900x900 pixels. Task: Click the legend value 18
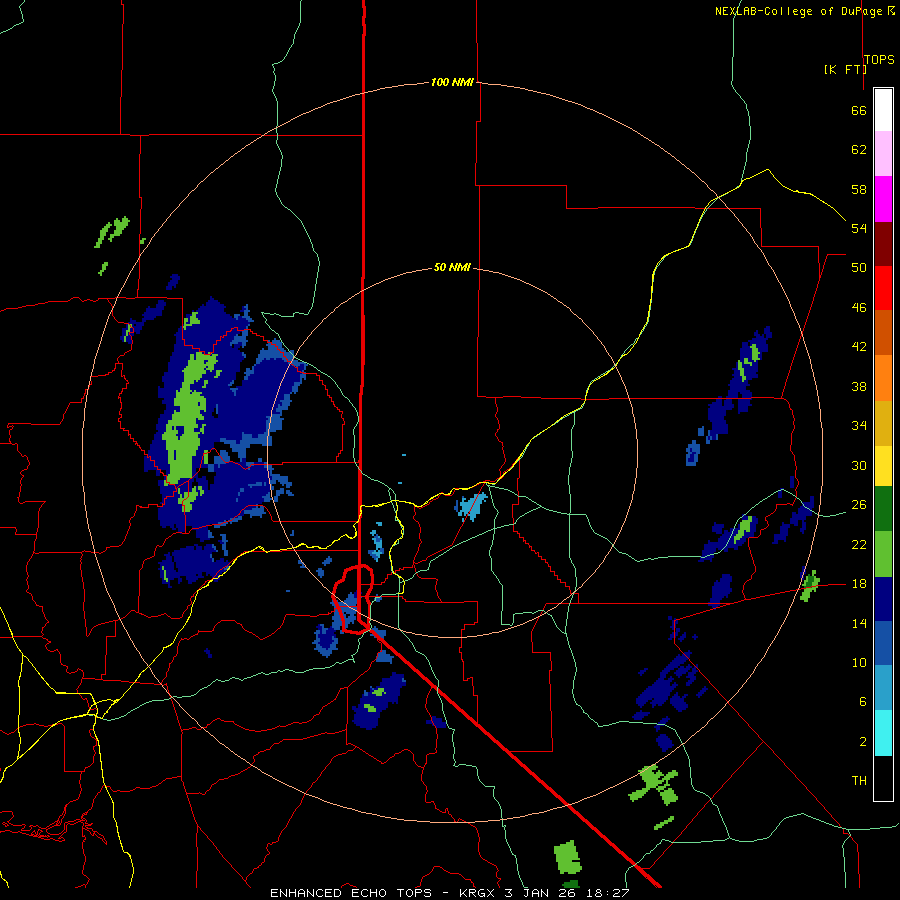[x=859, y=584]
